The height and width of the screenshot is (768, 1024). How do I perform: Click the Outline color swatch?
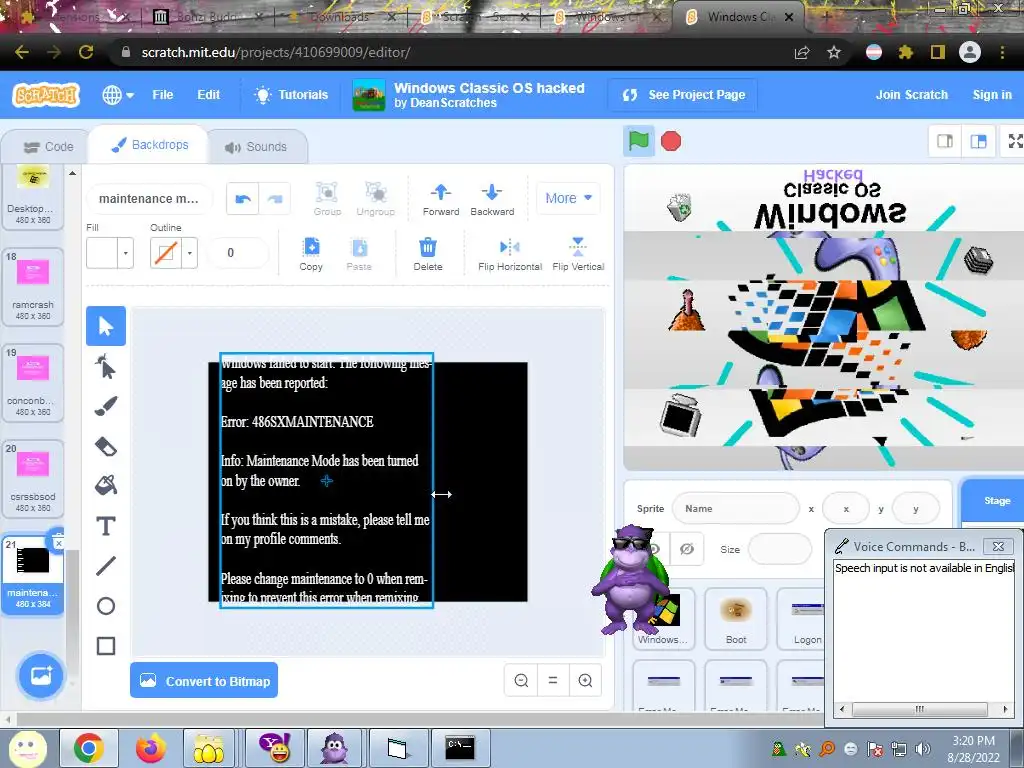pos(166,253)
